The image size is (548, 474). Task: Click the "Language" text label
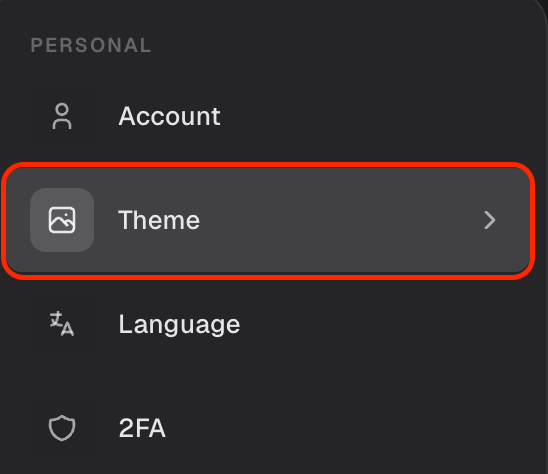click(179, 325)
